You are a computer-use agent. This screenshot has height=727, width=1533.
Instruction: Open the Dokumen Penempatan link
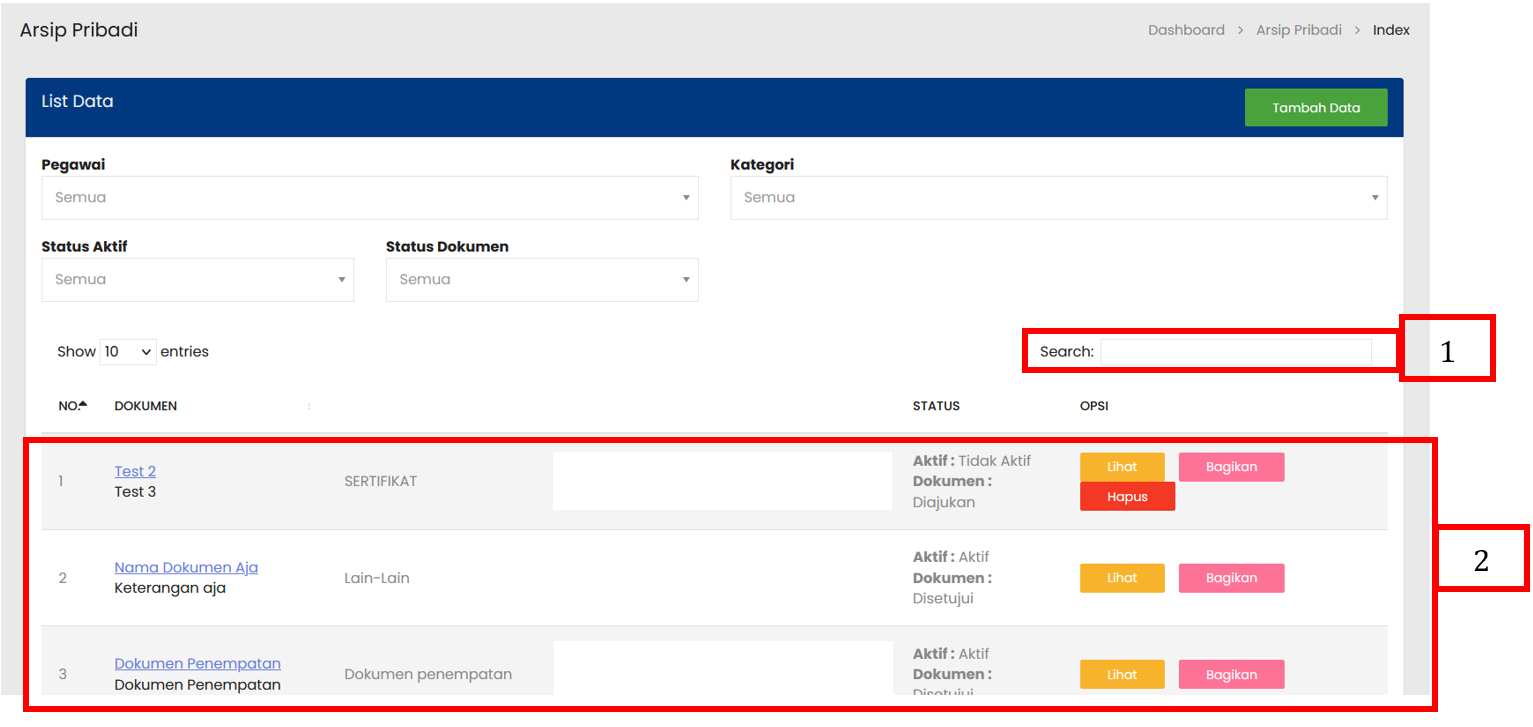click(x=197, y=663)
